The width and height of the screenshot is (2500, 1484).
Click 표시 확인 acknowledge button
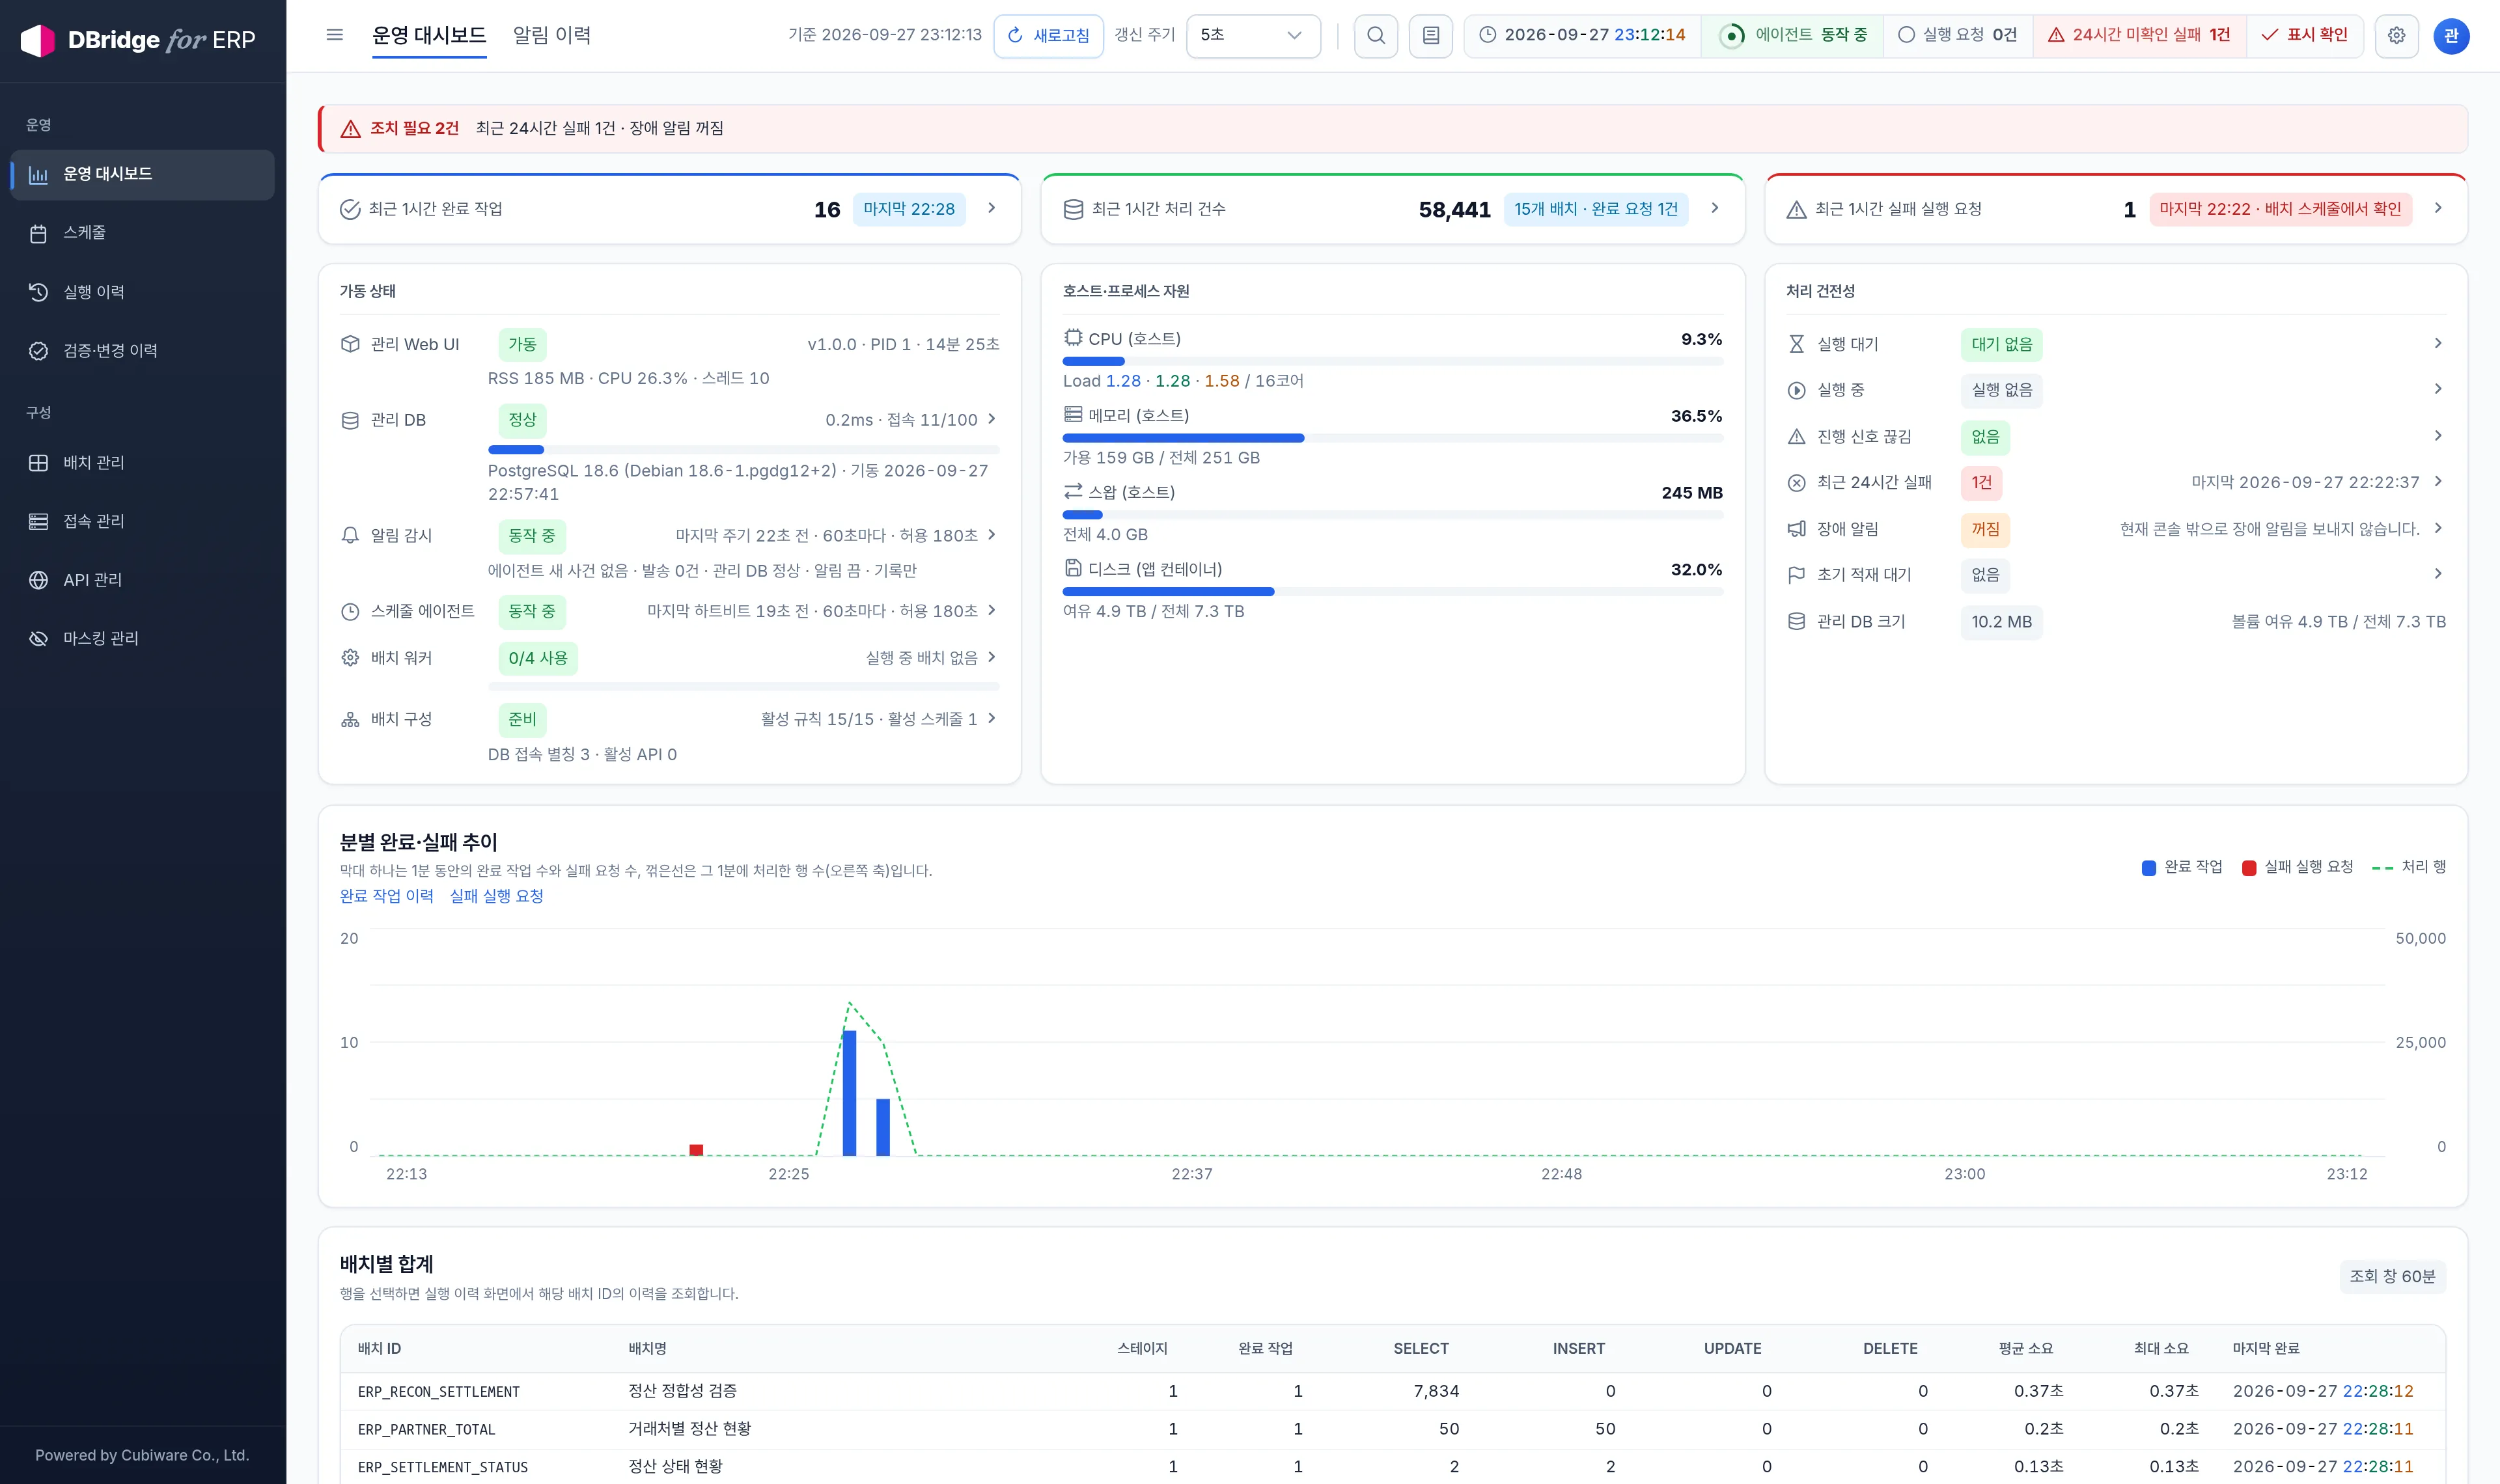[2304, 35]
